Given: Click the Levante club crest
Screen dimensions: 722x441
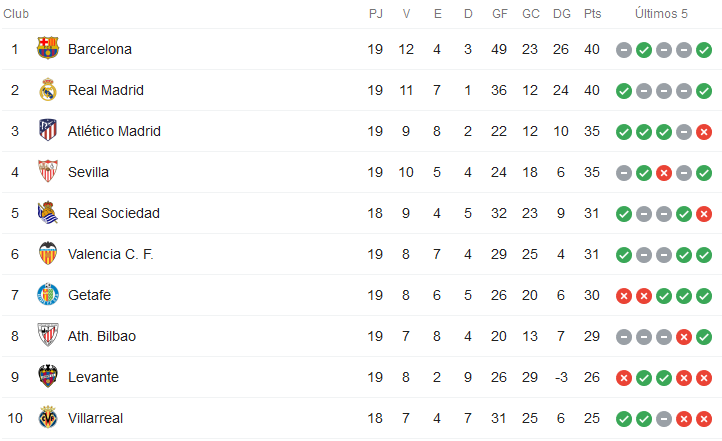Looking at the screenshot, I should [48, 376].
